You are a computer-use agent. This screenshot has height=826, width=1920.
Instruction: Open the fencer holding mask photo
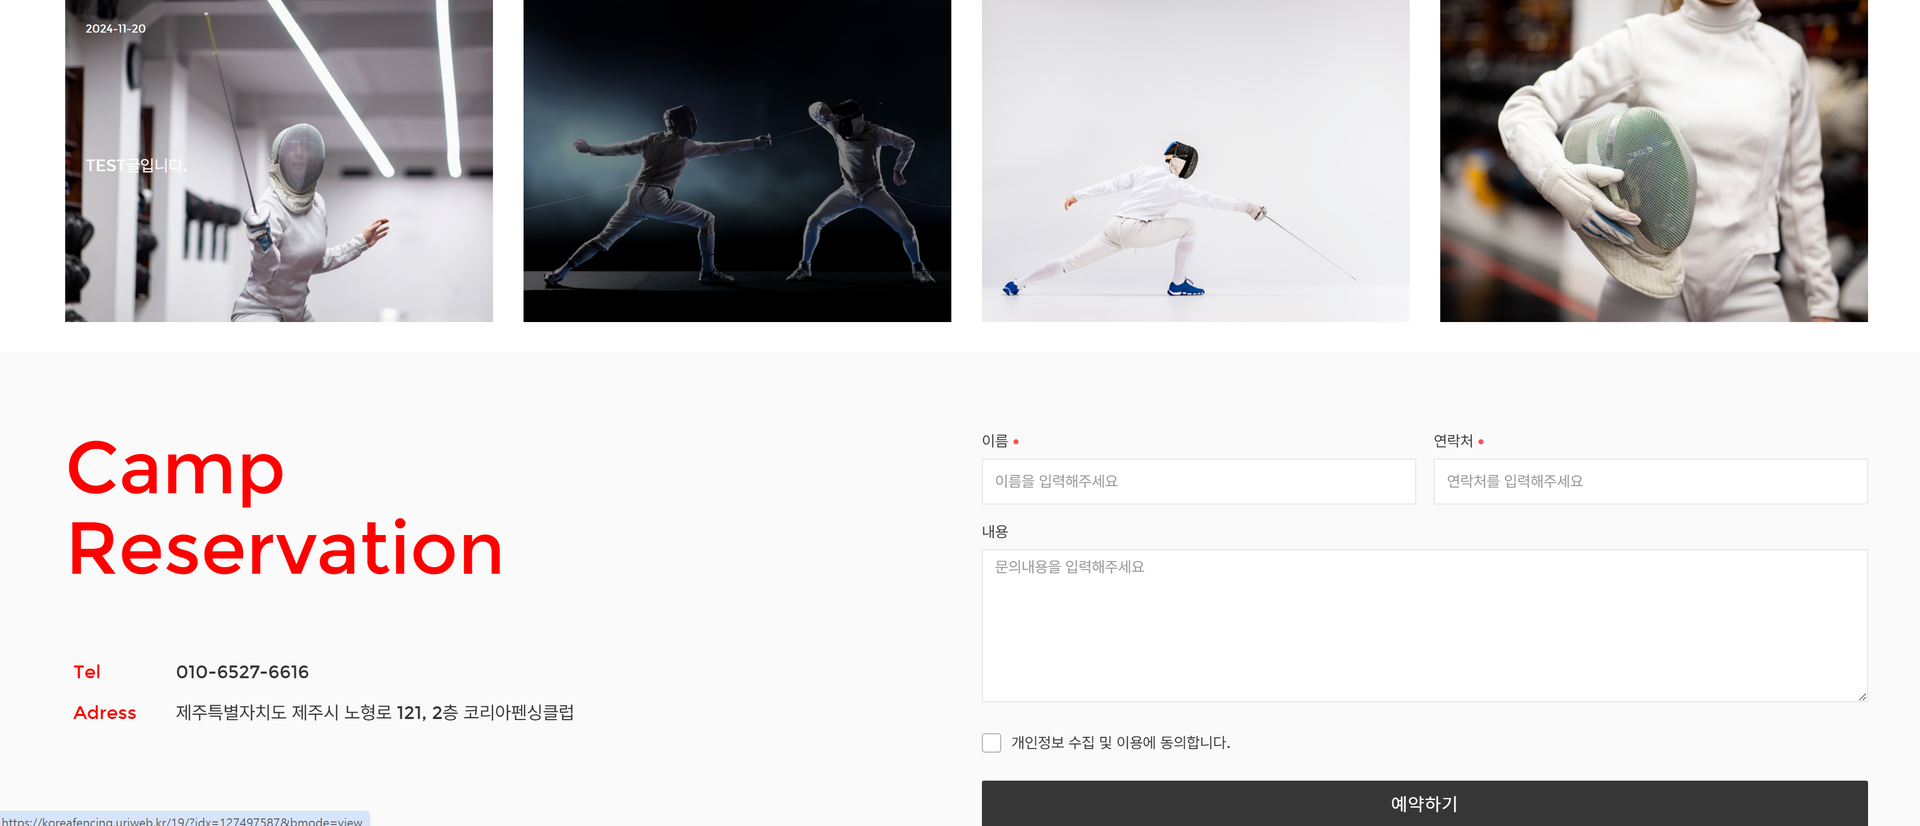(1653, 160)
